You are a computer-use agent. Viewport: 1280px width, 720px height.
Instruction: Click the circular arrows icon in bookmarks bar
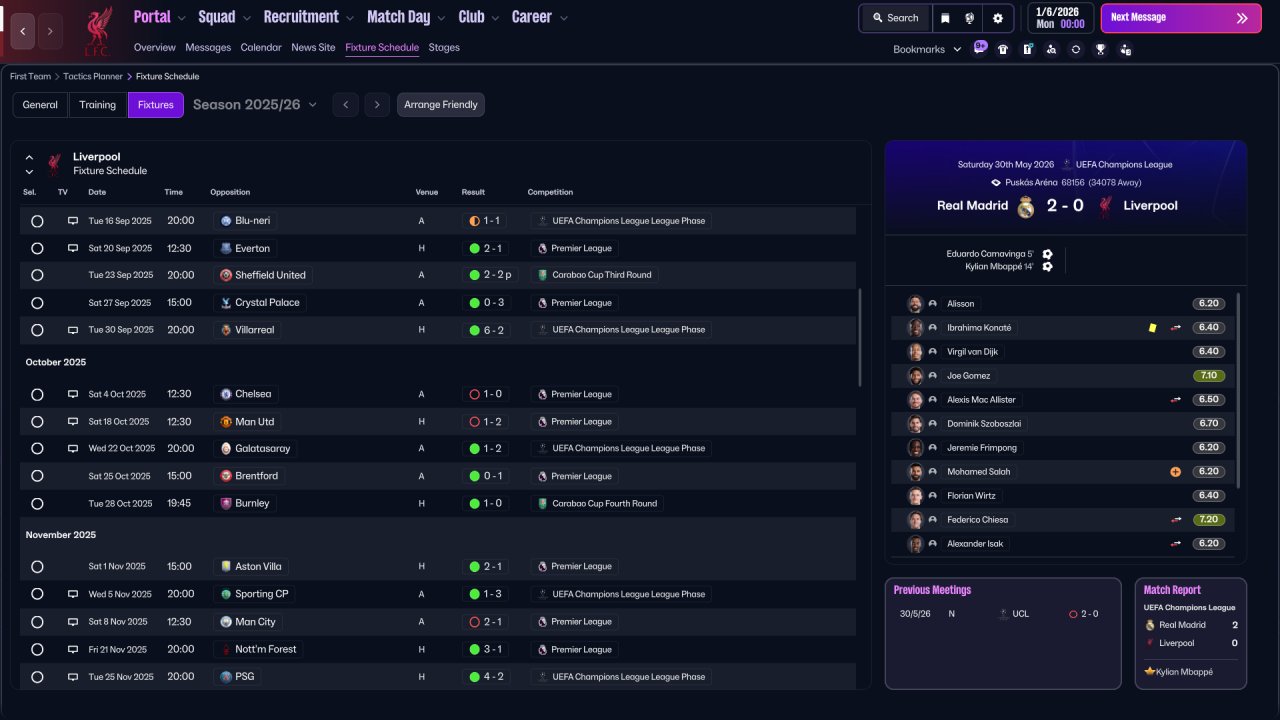[x=1076, y=49]
